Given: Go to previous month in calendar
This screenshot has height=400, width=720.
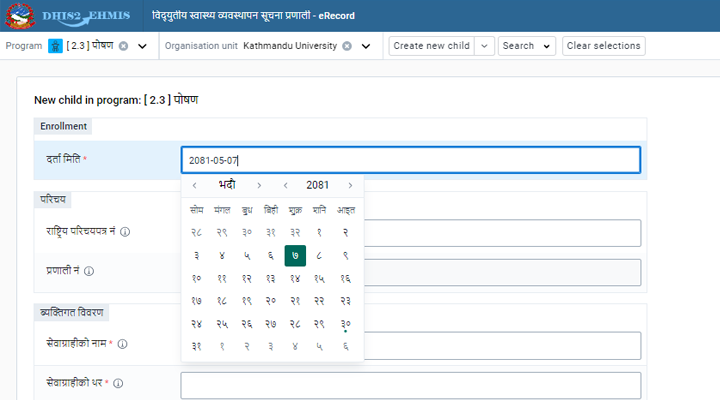Looking at the screenshot, I should tap(194, 185).
